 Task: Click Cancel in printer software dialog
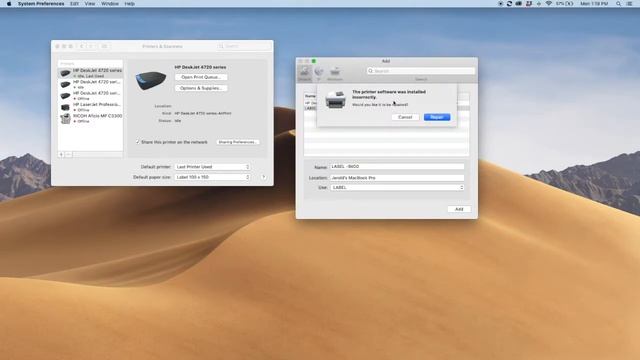405,117
